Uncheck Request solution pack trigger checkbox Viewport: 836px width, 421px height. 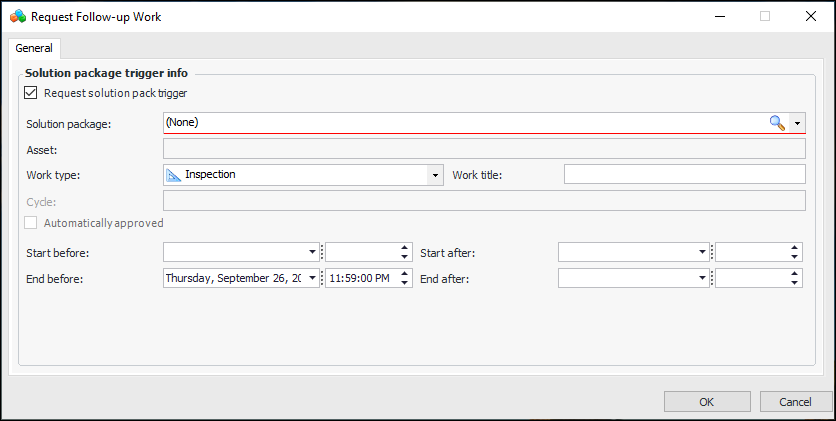(x=31, y=93)
